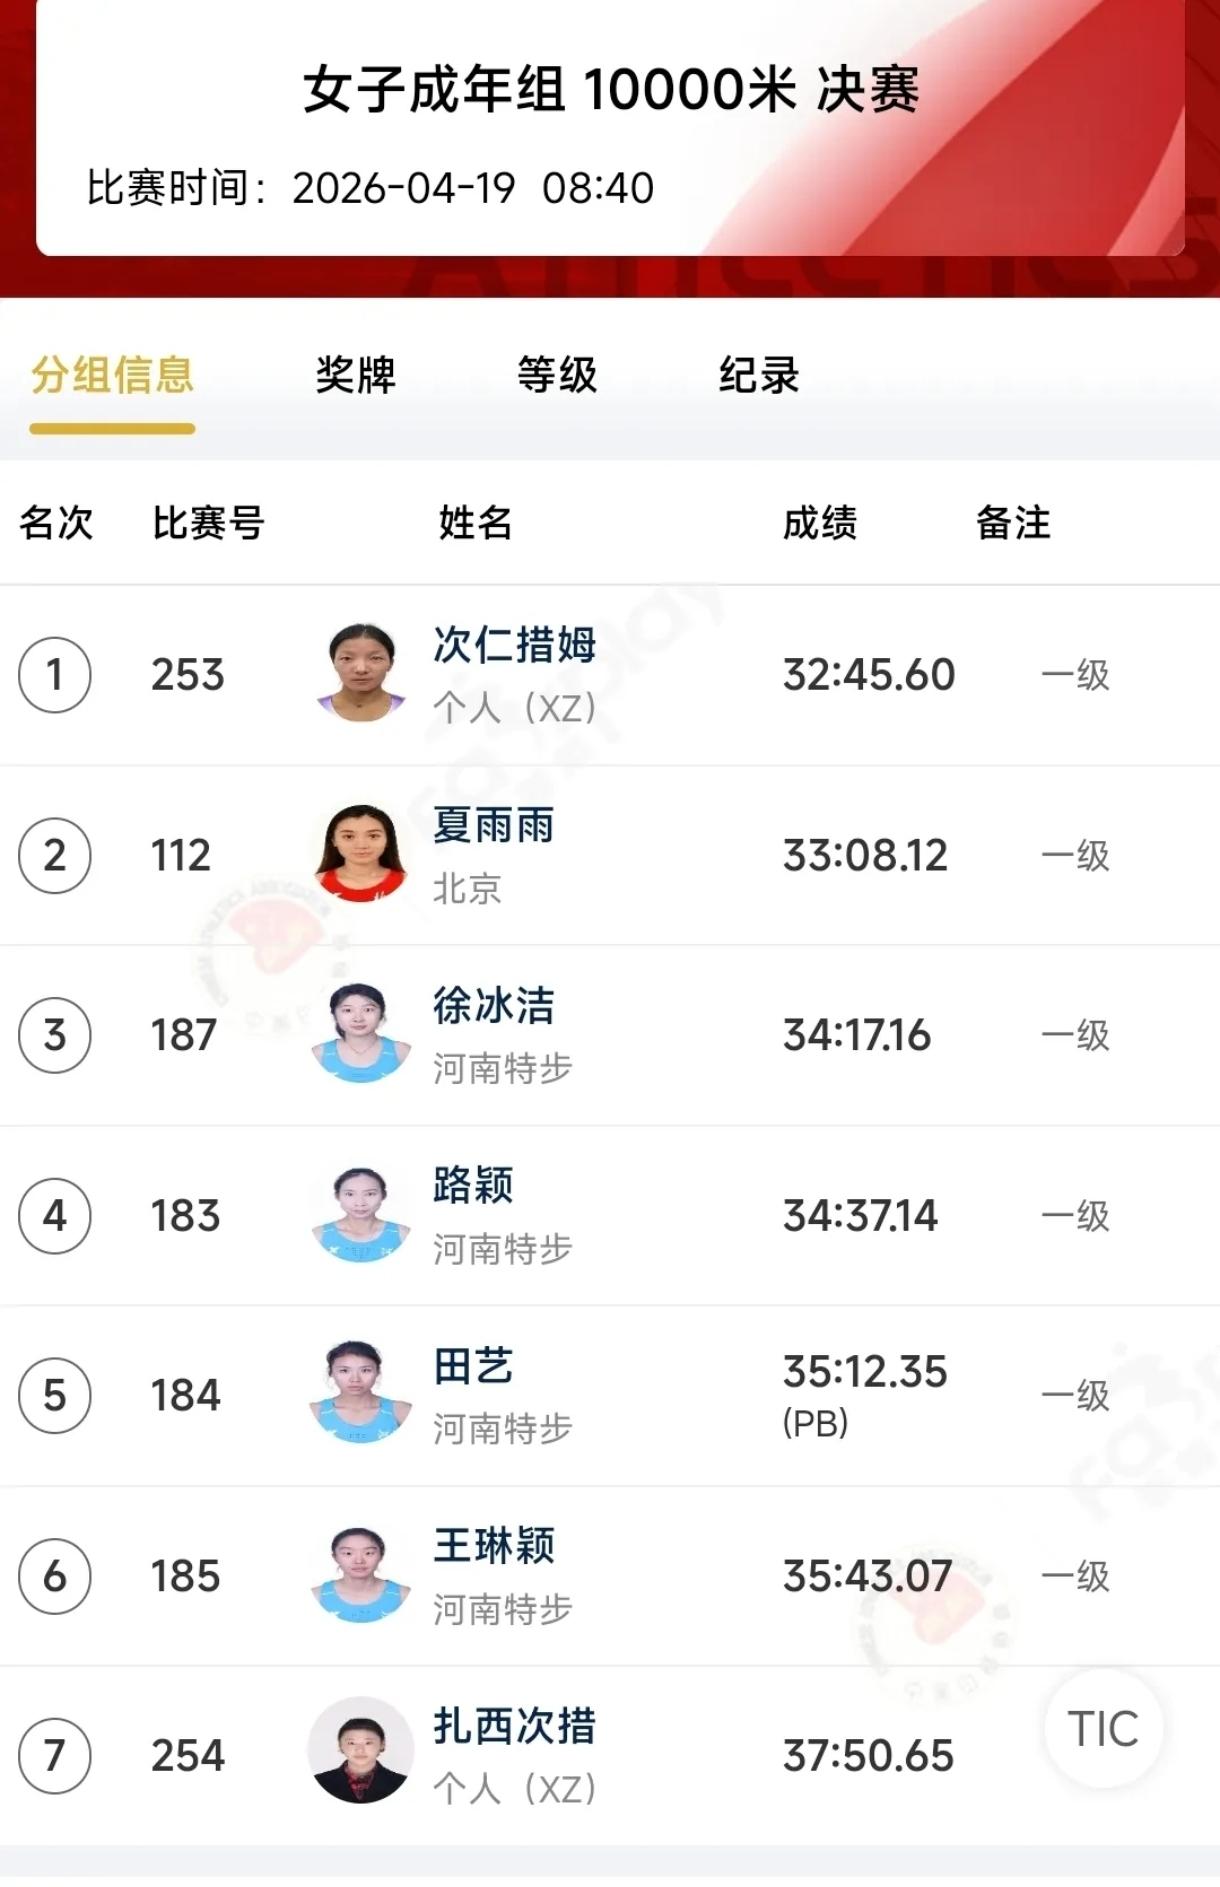
Task: View 扎西次措's profile picture
Action: 361,1755
